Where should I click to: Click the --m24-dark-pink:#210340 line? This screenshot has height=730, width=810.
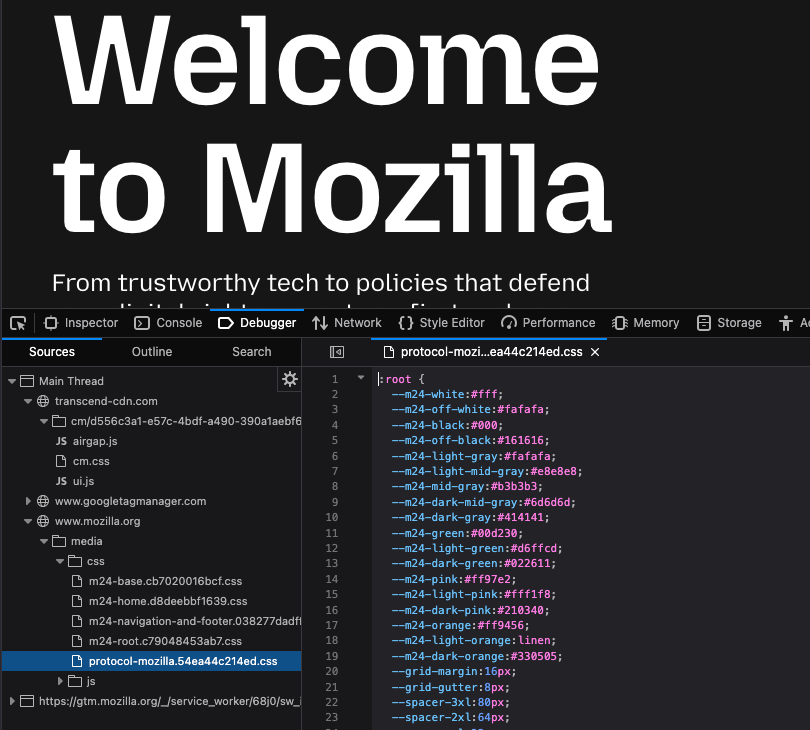tap(471, 610)
